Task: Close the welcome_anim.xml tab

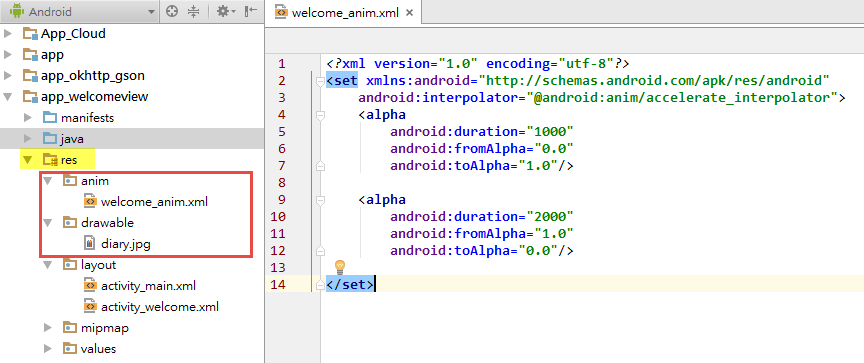Action: click(409, 13)
